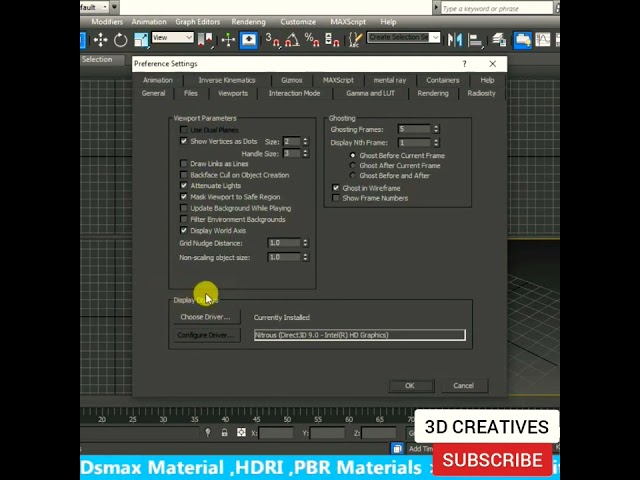The width and height of the screenshot is (640, 480).
Task: Enable Show Frame Numbers checkbox
Action: click(x=336, y=198)
